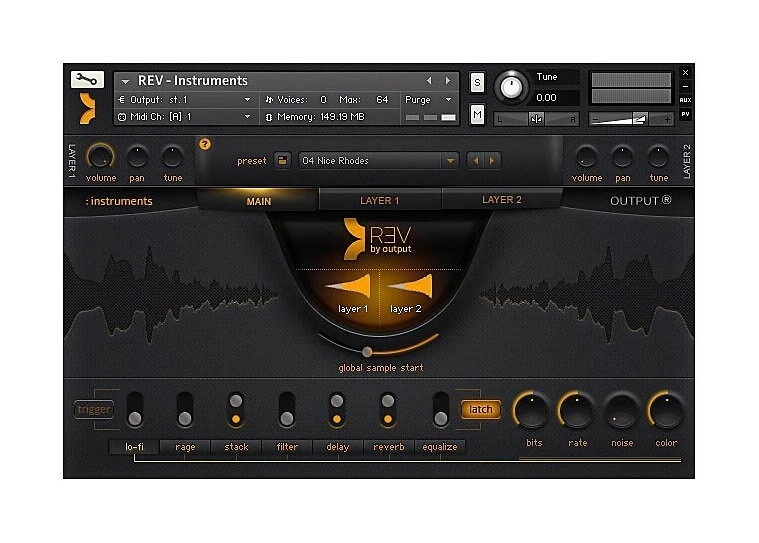Viewport: 759px width, 543px height.
Task: Click the Memory 149.19 MB text
Action: click(x=320, y=117)
